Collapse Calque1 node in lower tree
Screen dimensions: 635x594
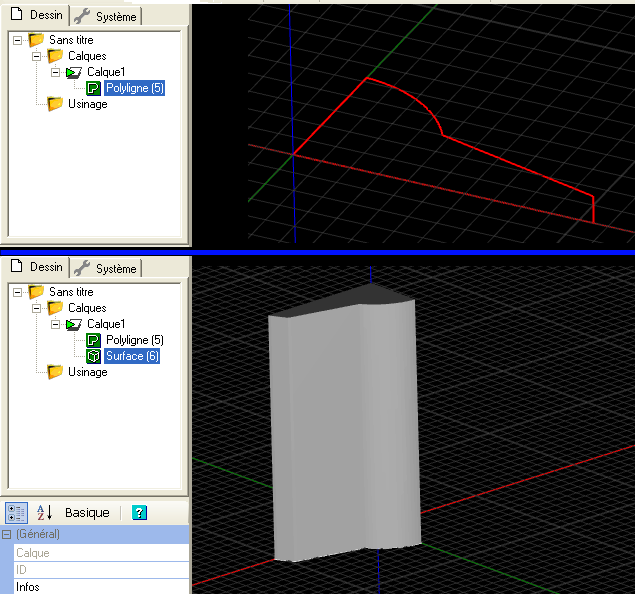pyautogui.click(x=55, y=325)
